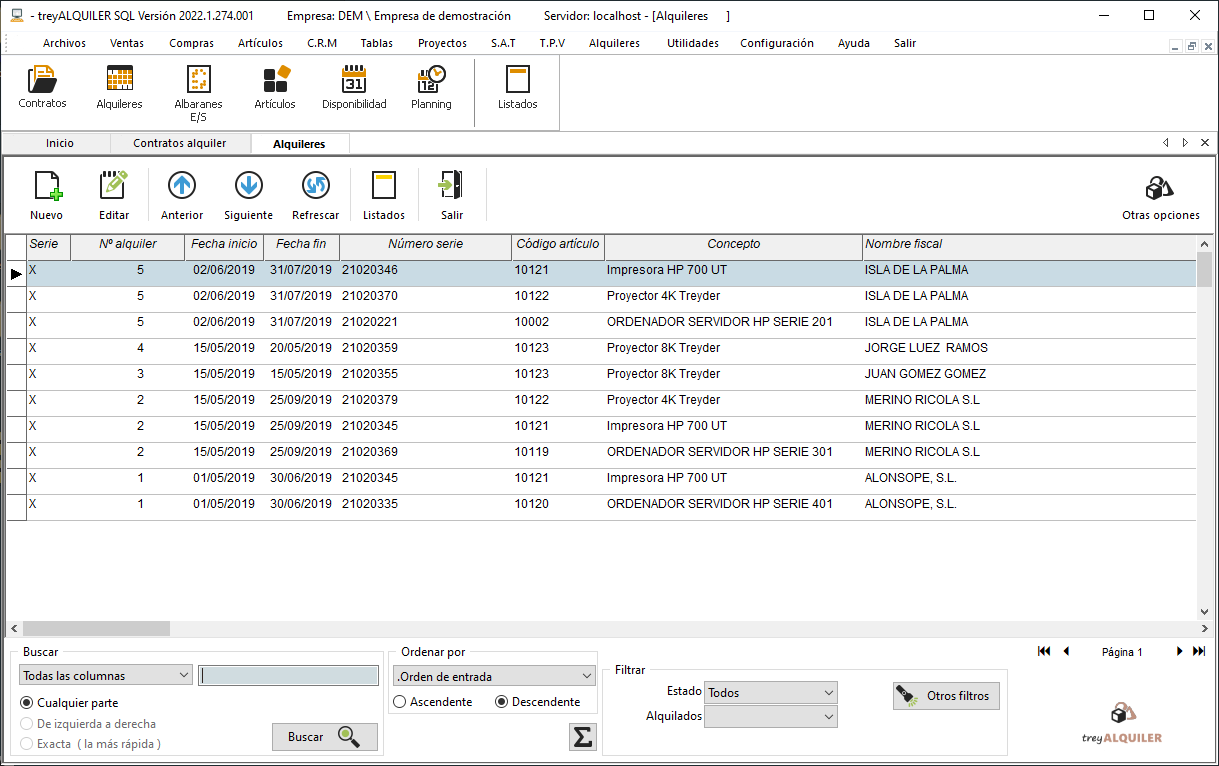Open the T.P.V menu

tap(552, 43)
